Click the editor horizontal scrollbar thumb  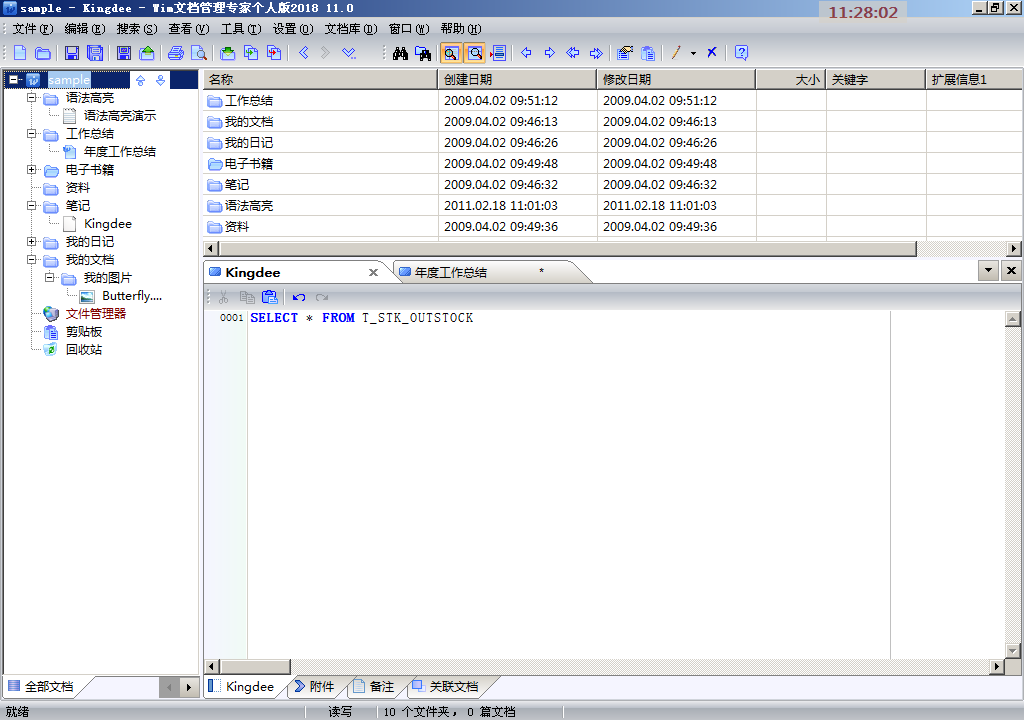point(255,666)
